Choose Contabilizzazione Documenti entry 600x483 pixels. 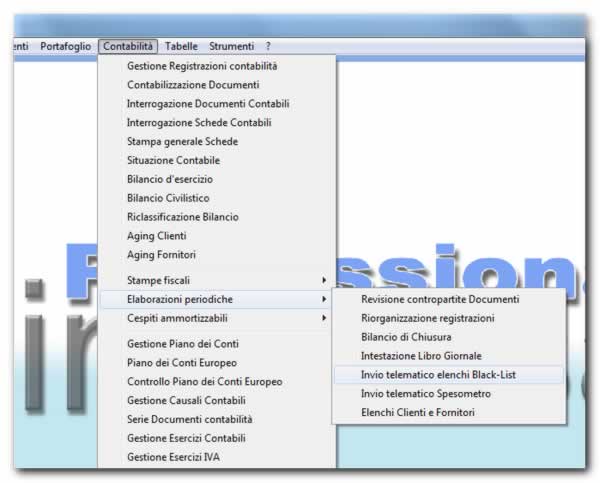click(193, 85)
